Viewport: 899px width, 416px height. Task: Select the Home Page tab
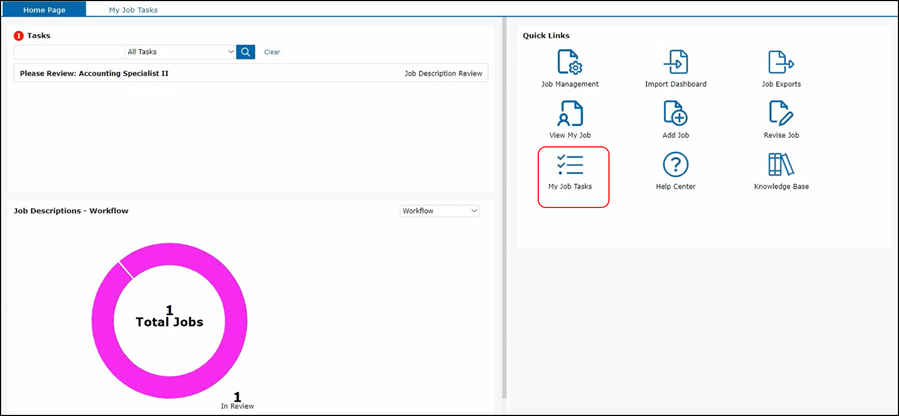click(x=44, y=10)
